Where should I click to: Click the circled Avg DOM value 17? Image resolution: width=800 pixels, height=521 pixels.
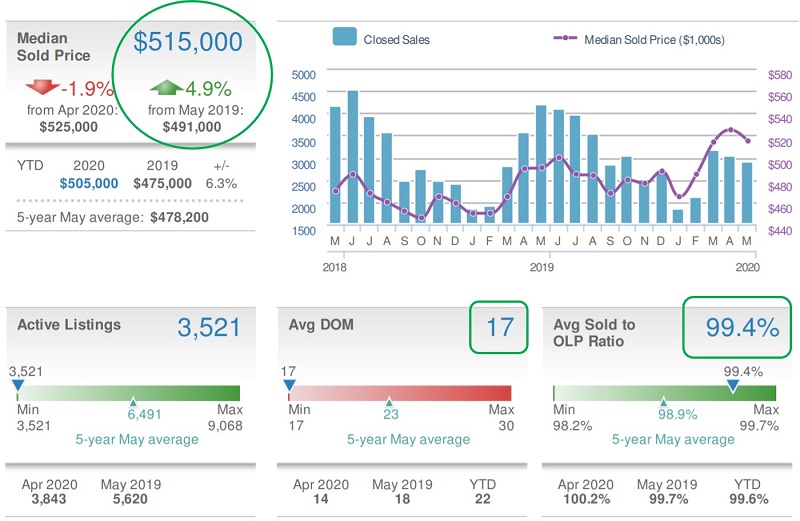click(x=498, y=328)
